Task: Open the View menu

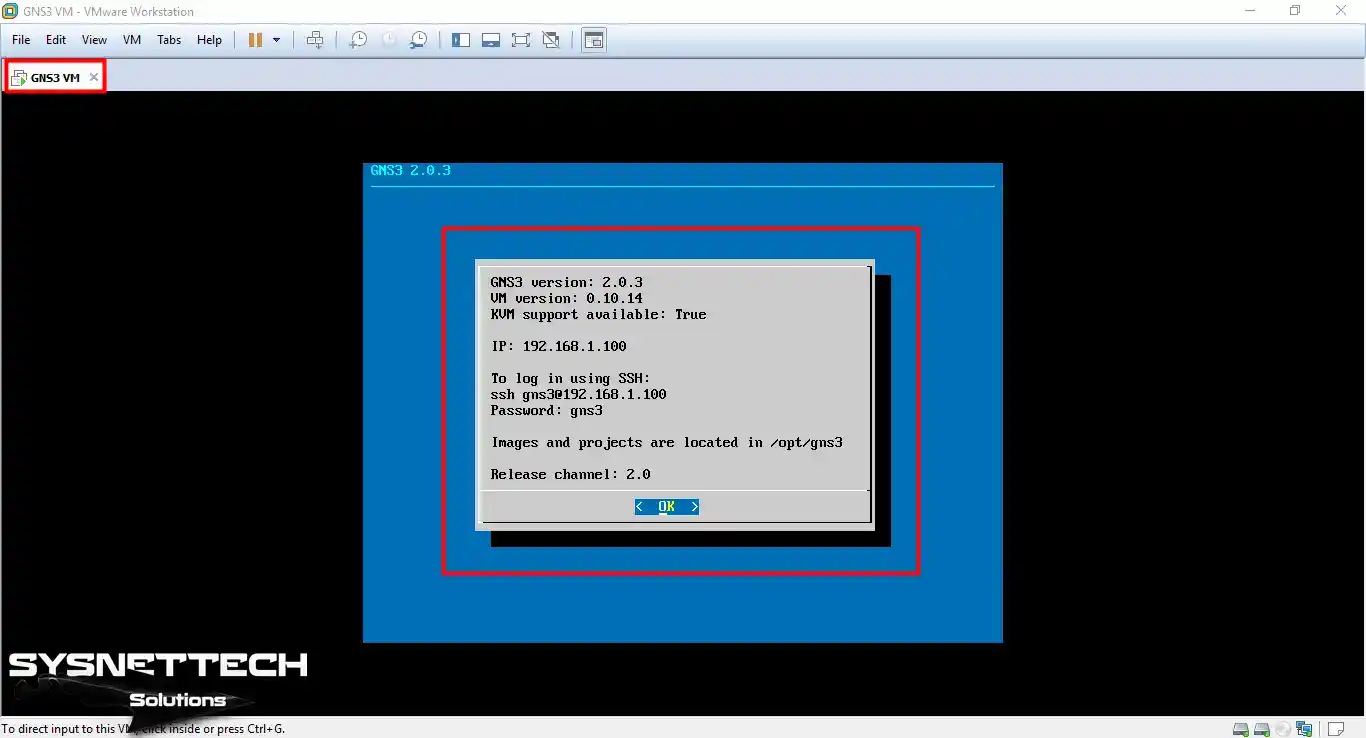Action: coord(94,40)
